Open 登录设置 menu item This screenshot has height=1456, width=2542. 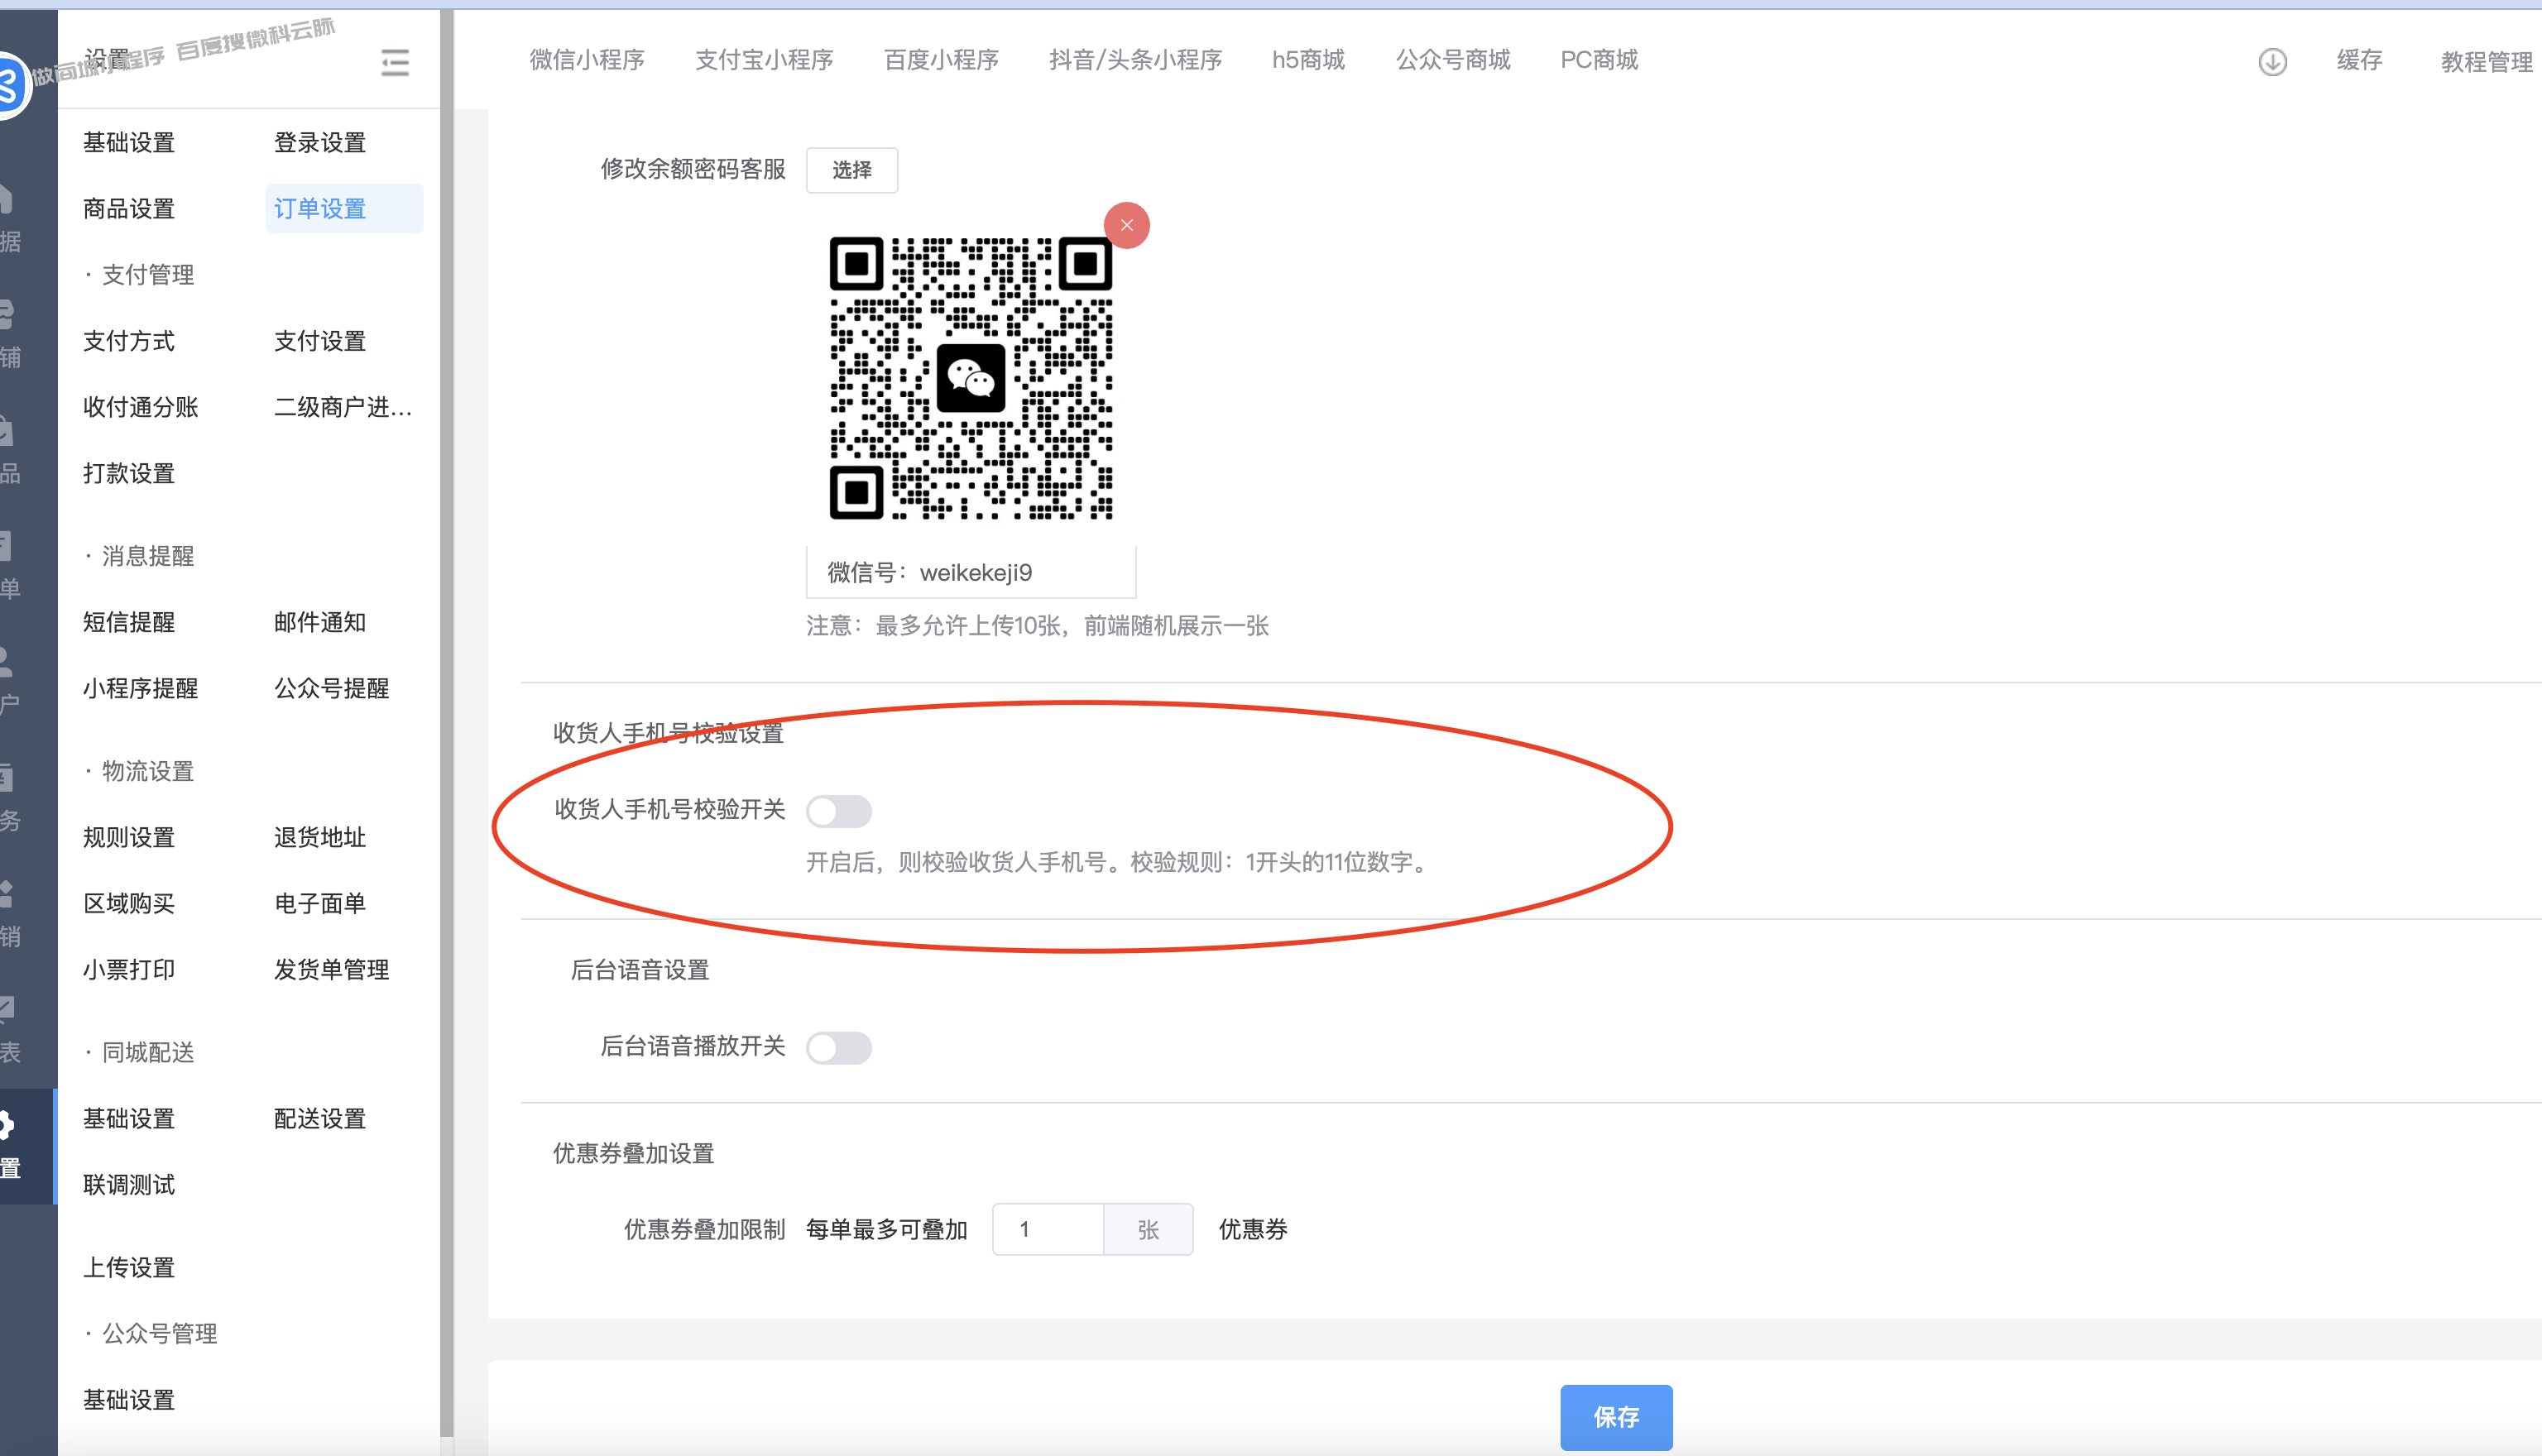coord(320,143)
